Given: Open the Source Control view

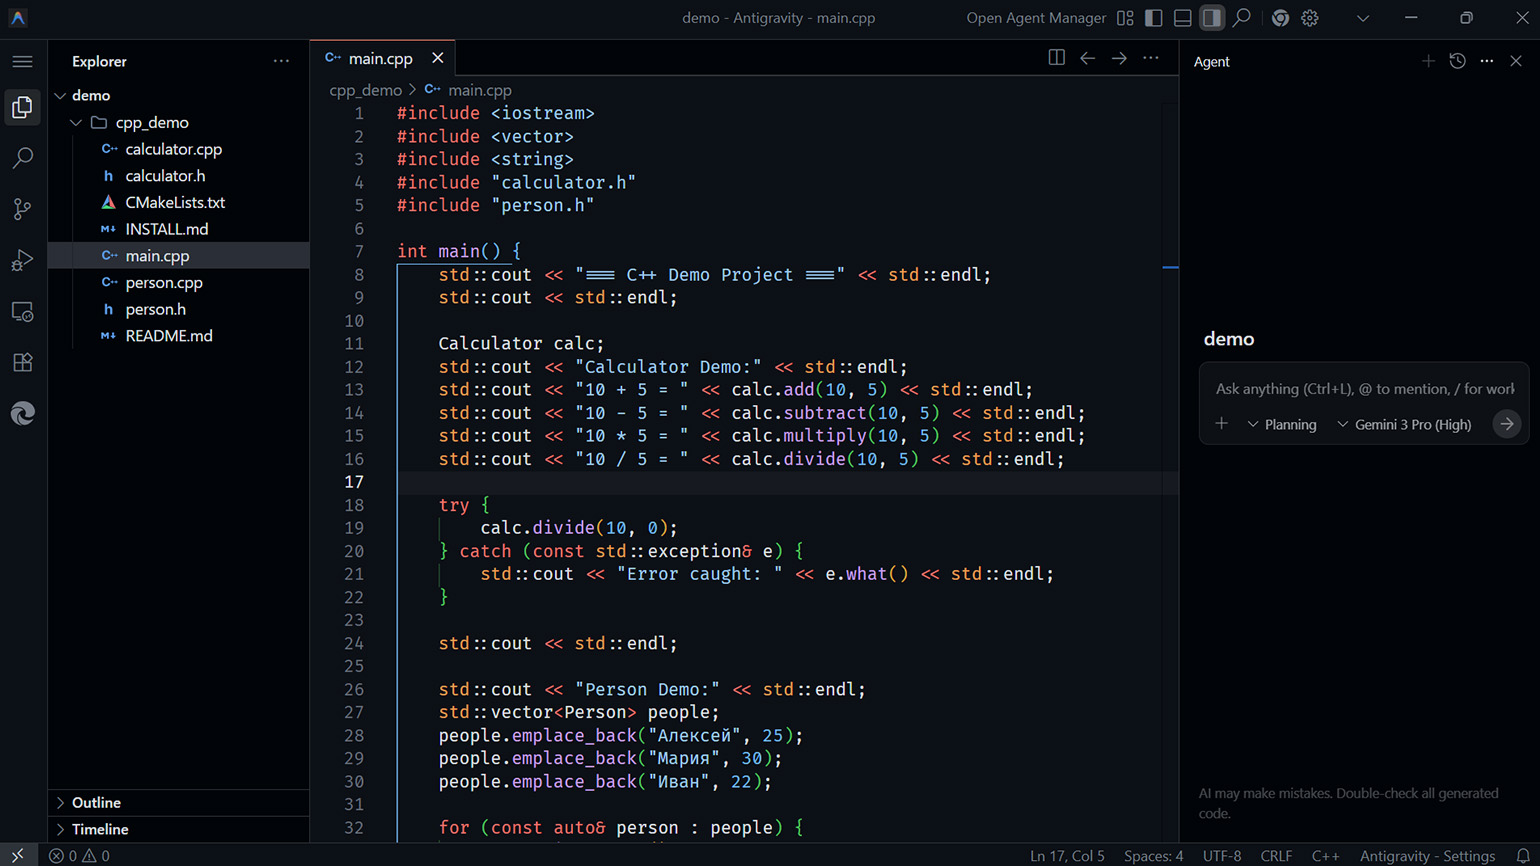Looking at the screenshot, I should [x=22, y=209].
